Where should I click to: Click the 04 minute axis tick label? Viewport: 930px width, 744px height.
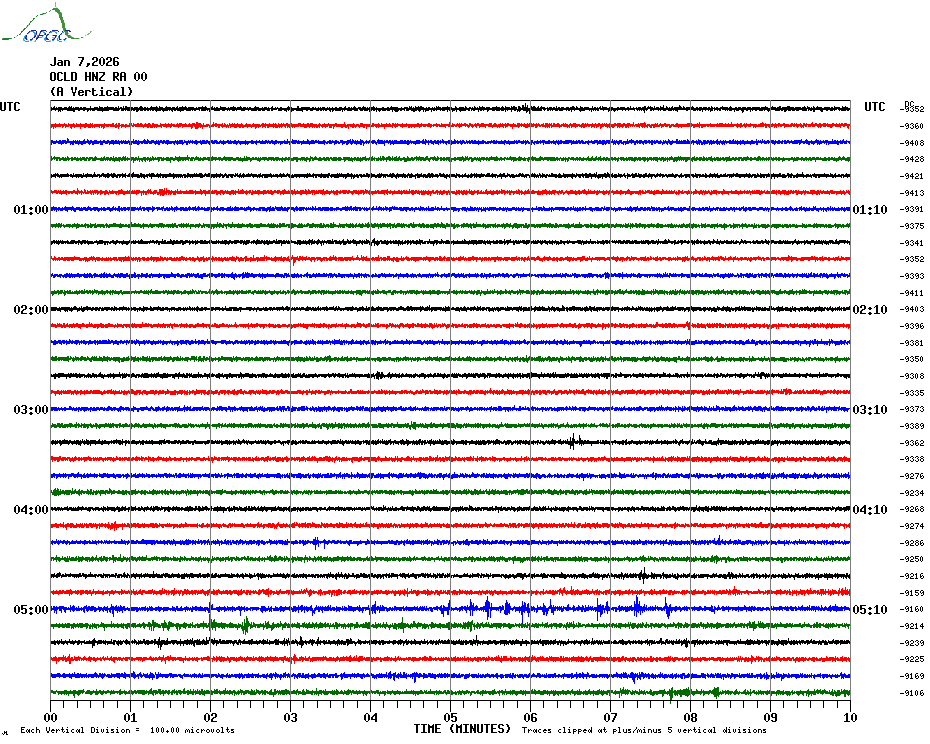[x=371, y=717]
